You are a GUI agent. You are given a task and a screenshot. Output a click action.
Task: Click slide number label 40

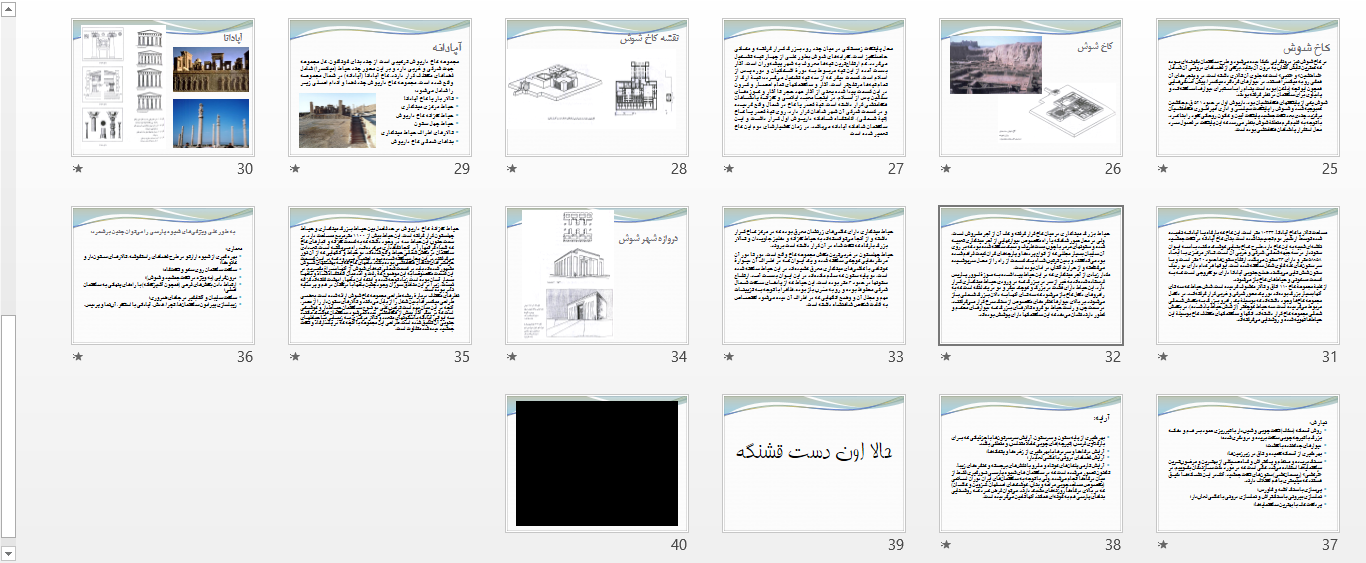[x=679, y=545]
